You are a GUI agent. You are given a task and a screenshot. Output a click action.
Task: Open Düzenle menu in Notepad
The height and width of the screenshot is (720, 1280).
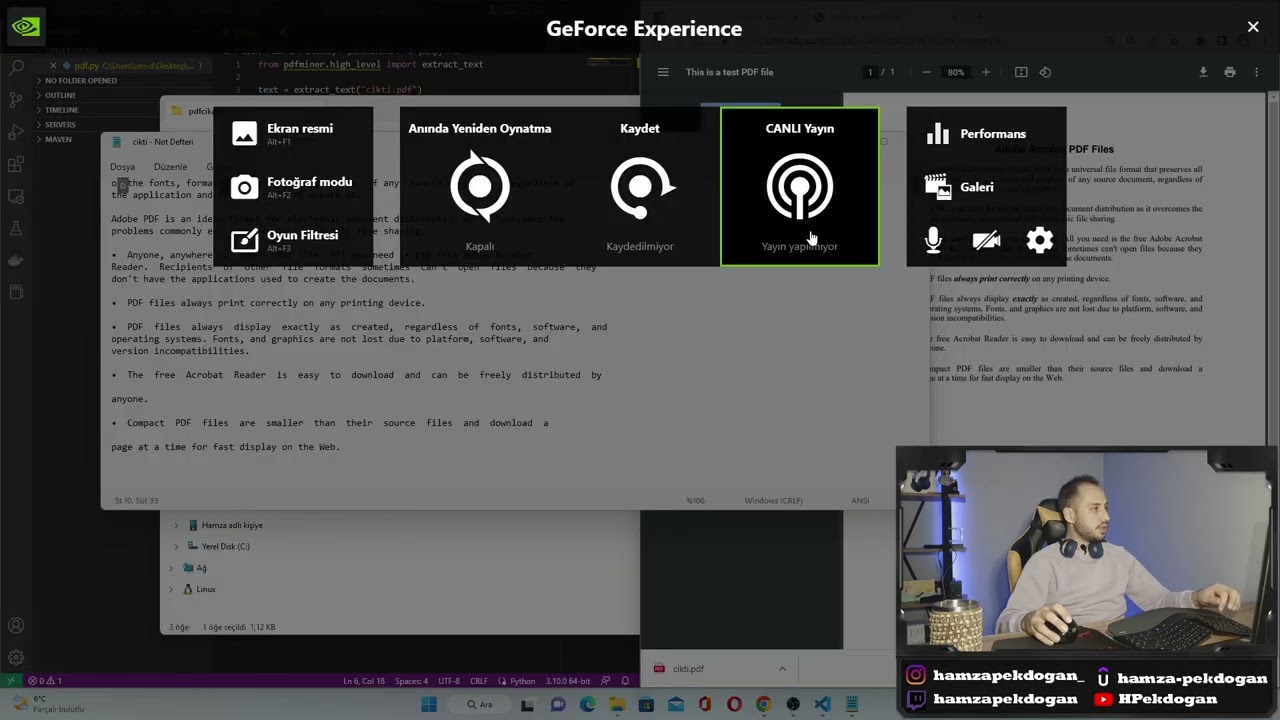pyautogui.click(x=170, y=167)
